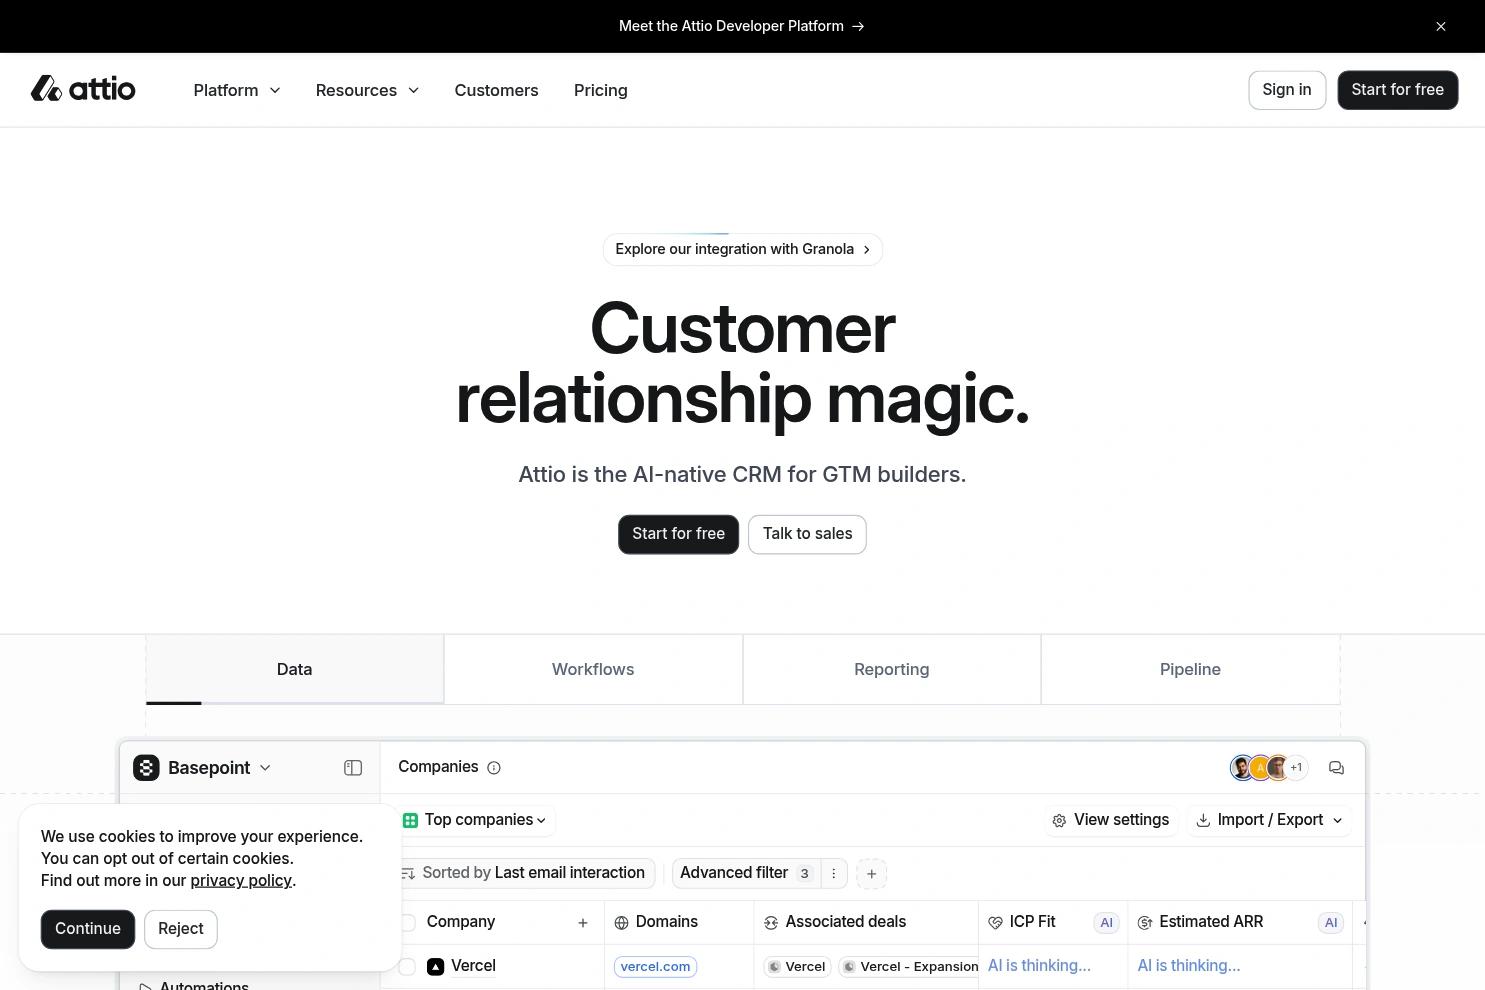Switch to the Workflows tab
This screenshot has height=990, width=1485.
593,669
